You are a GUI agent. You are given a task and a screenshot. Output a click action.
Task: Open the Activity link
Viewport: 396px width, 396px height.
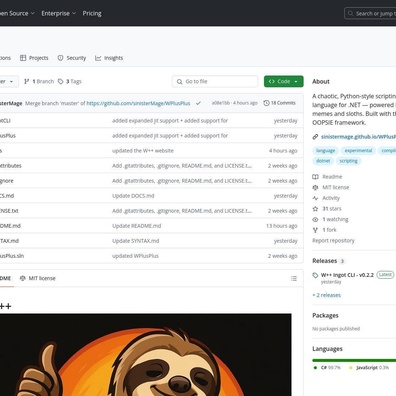pos(331,198)
